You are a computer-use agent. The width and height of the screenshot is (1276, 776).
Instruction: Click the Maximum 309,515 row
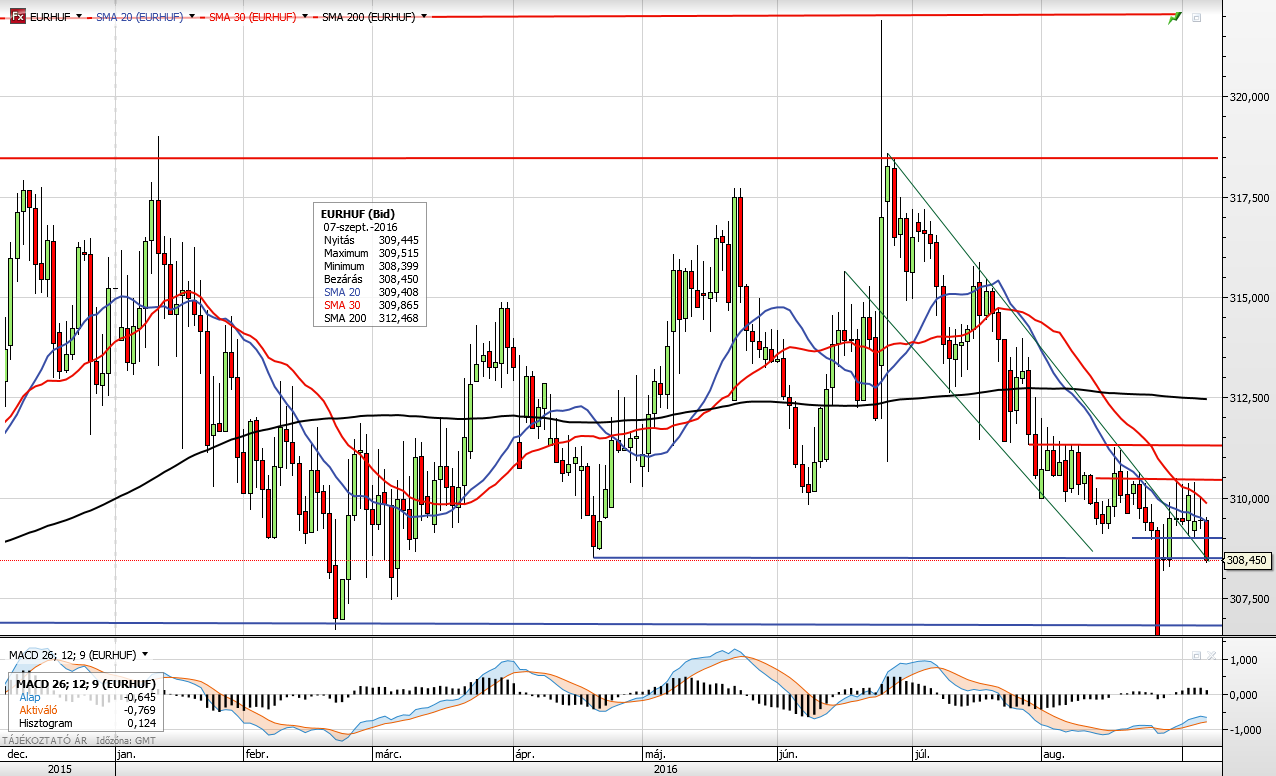coord(370,253)
